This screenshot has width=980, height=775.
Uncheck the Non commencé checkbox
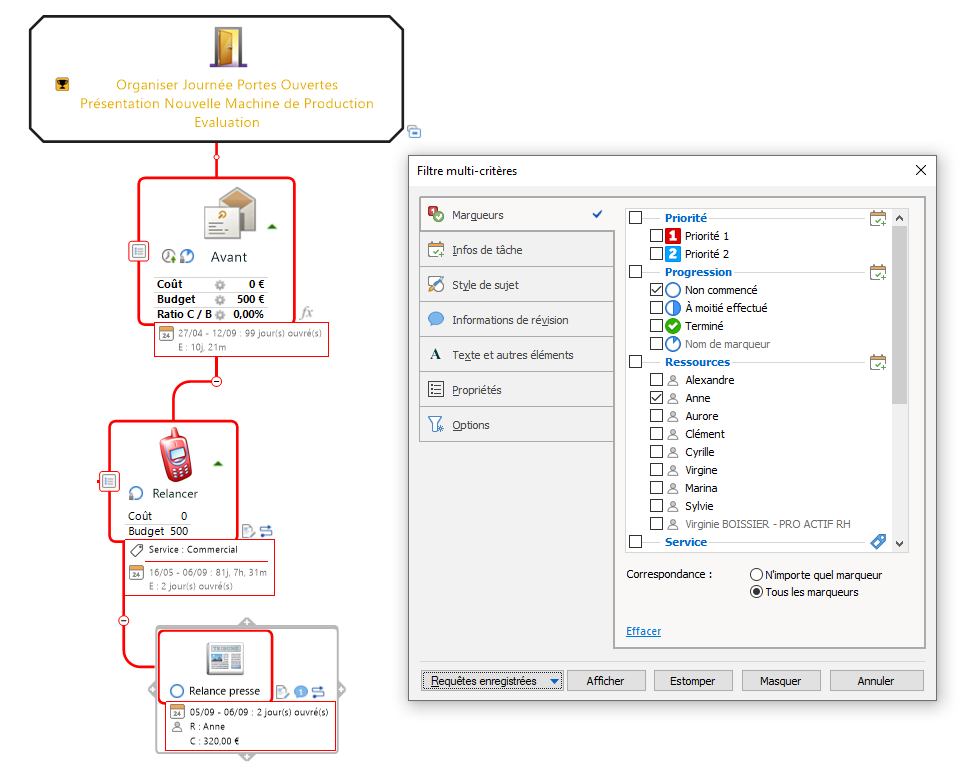coord(656,290)
